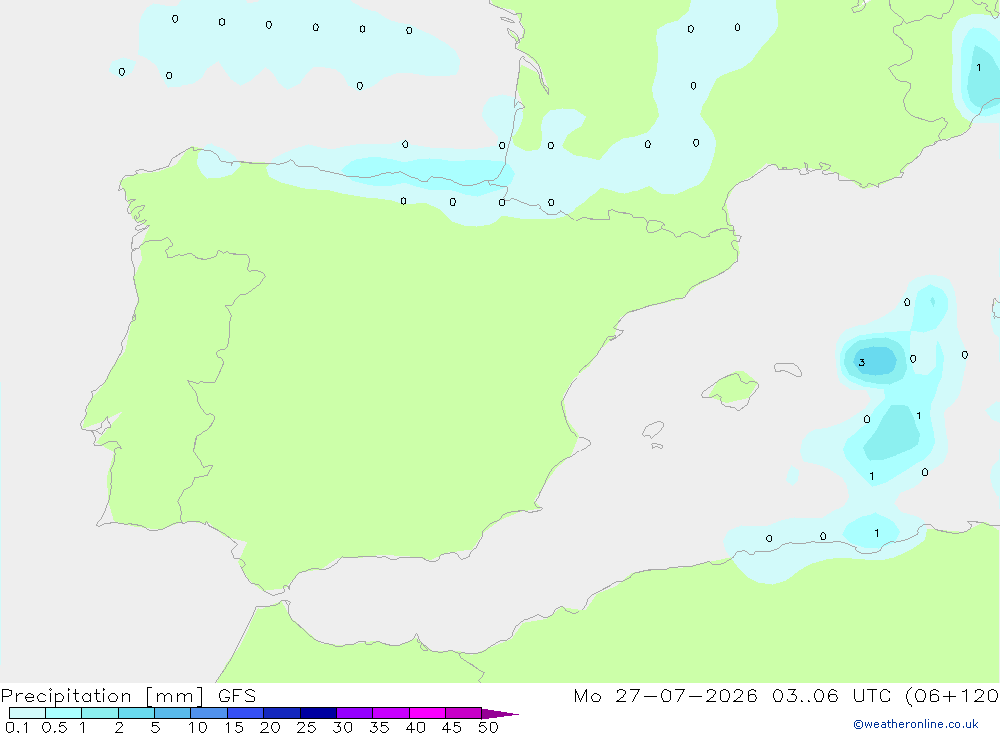Click the Ibiza island outline on the map
Viewport: 1000px width, 733px height.
pyautogui.click(x=653, y=429)
